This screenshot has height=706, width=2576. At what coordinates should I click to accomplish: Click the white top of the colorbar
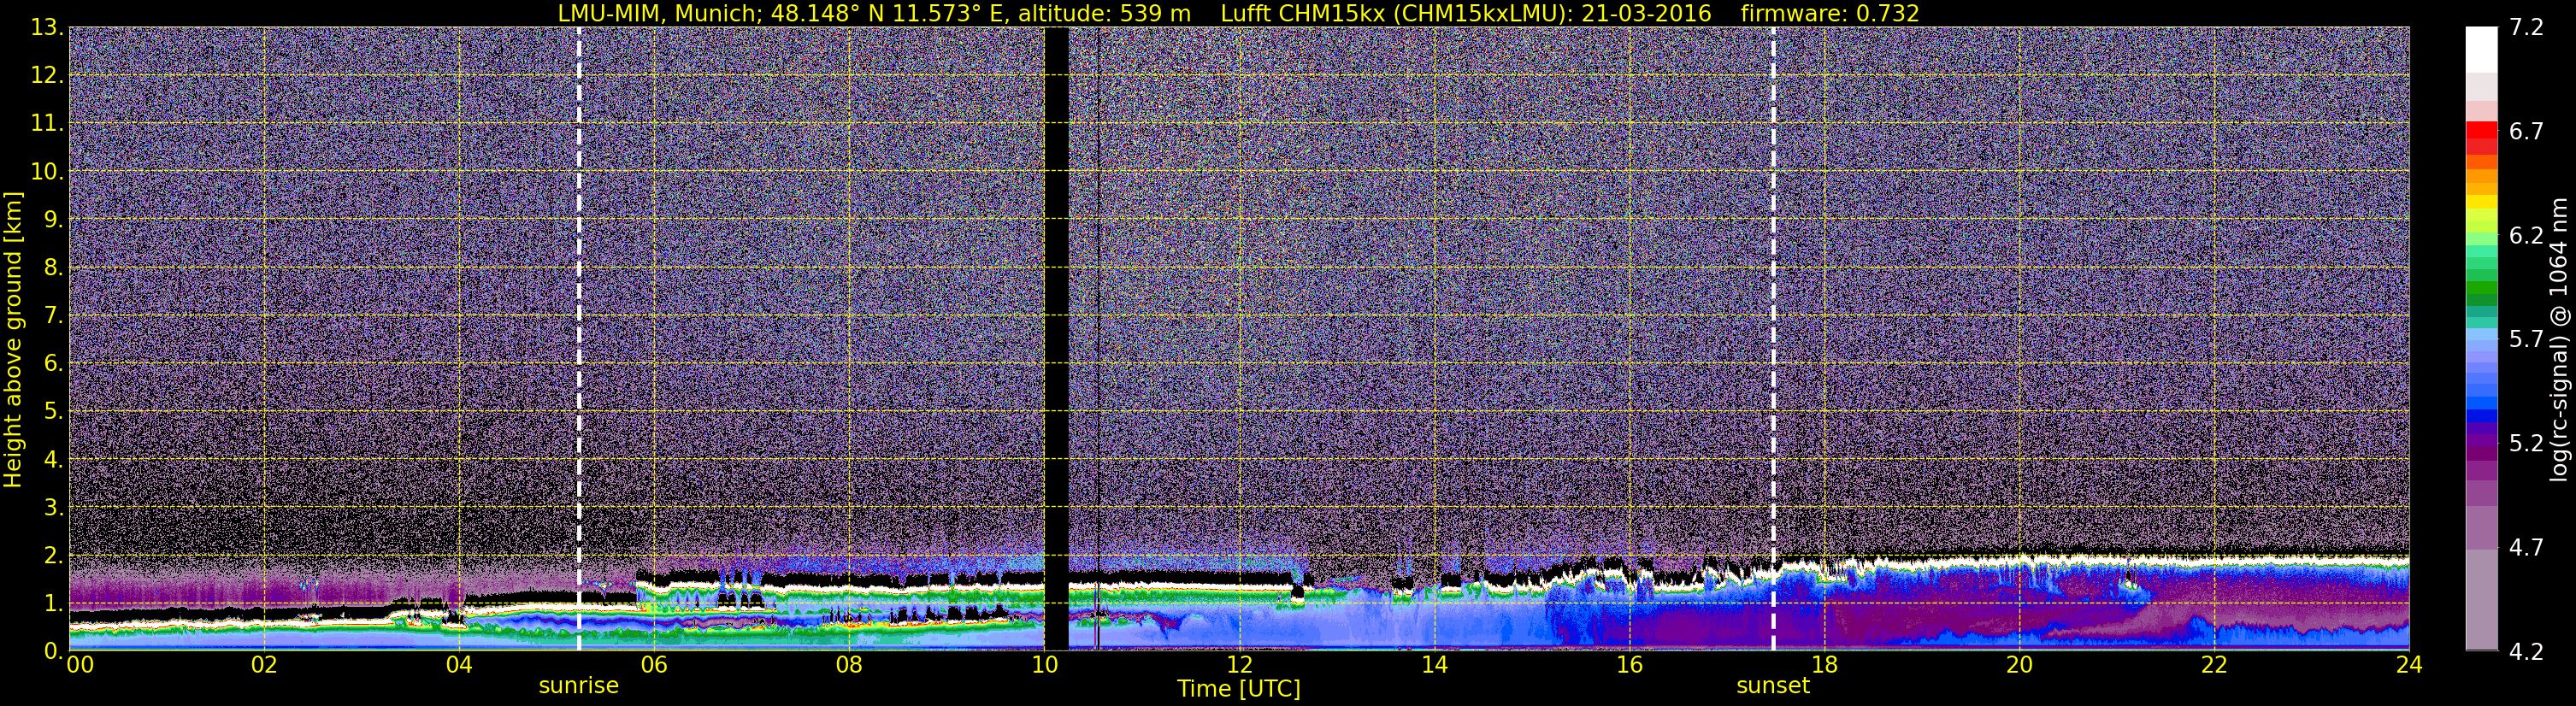click(2481, 50)
